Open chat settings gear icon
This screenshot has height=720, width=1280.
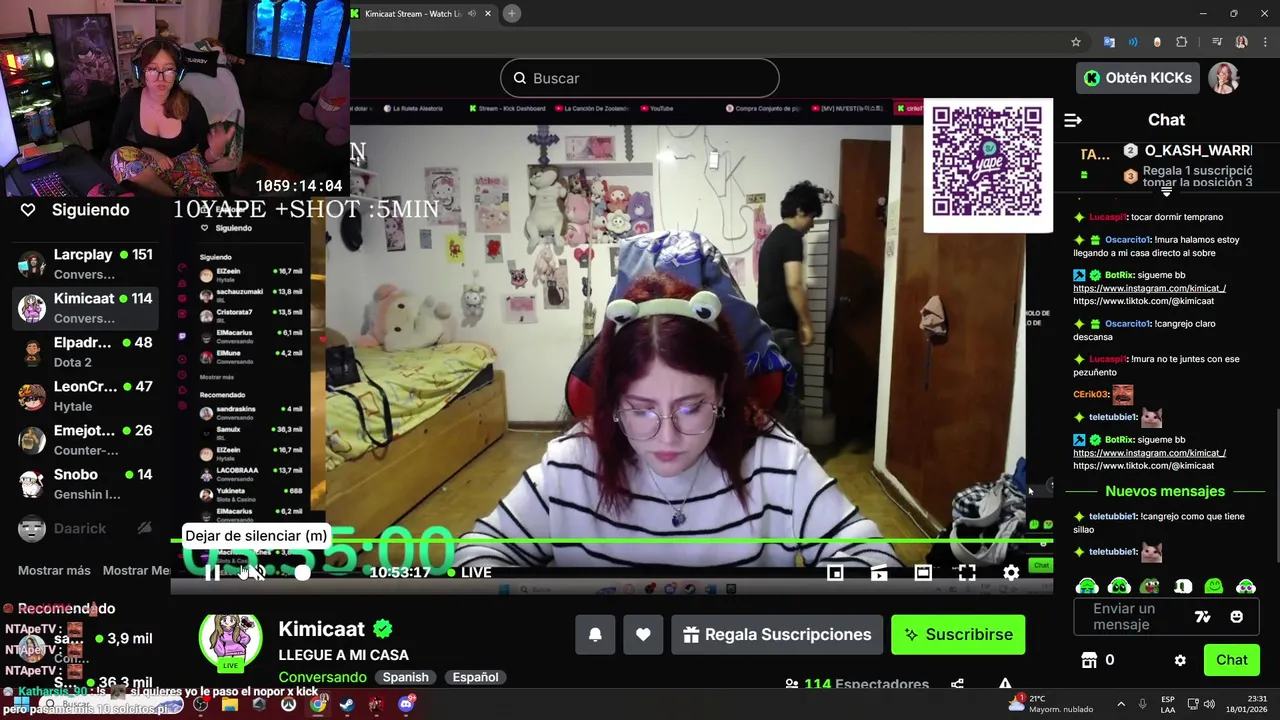(1180, 660)
